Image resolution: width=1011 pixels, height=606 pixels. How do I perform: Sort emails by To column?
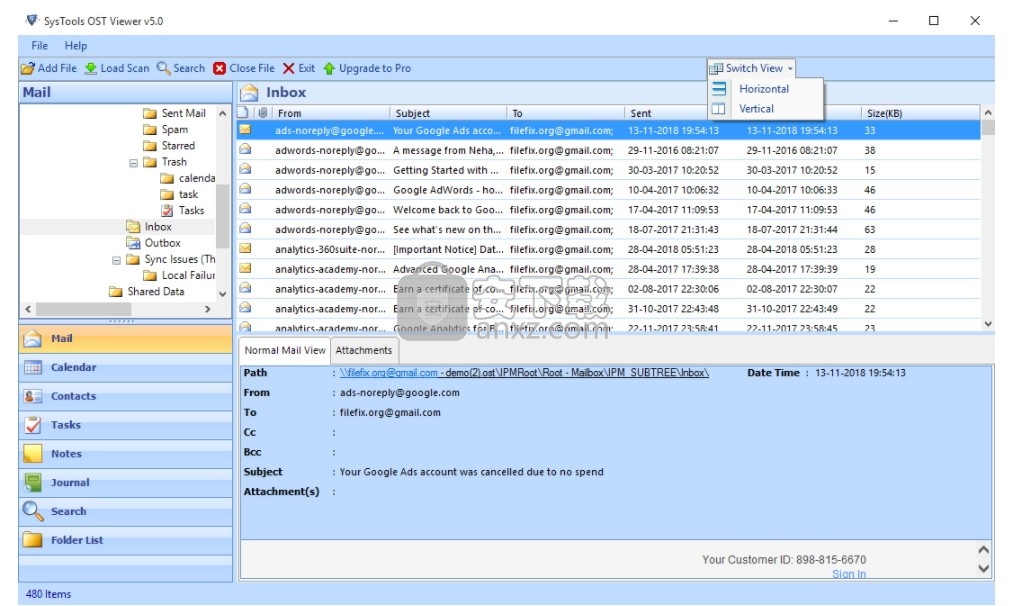(566, 113)
